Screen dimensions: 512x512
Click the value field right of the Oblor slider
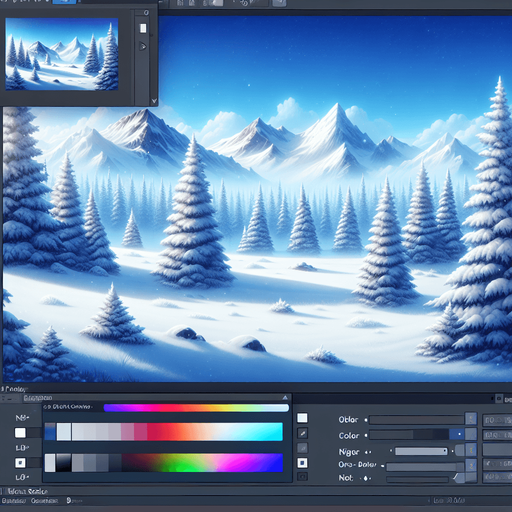pos(497,420)
